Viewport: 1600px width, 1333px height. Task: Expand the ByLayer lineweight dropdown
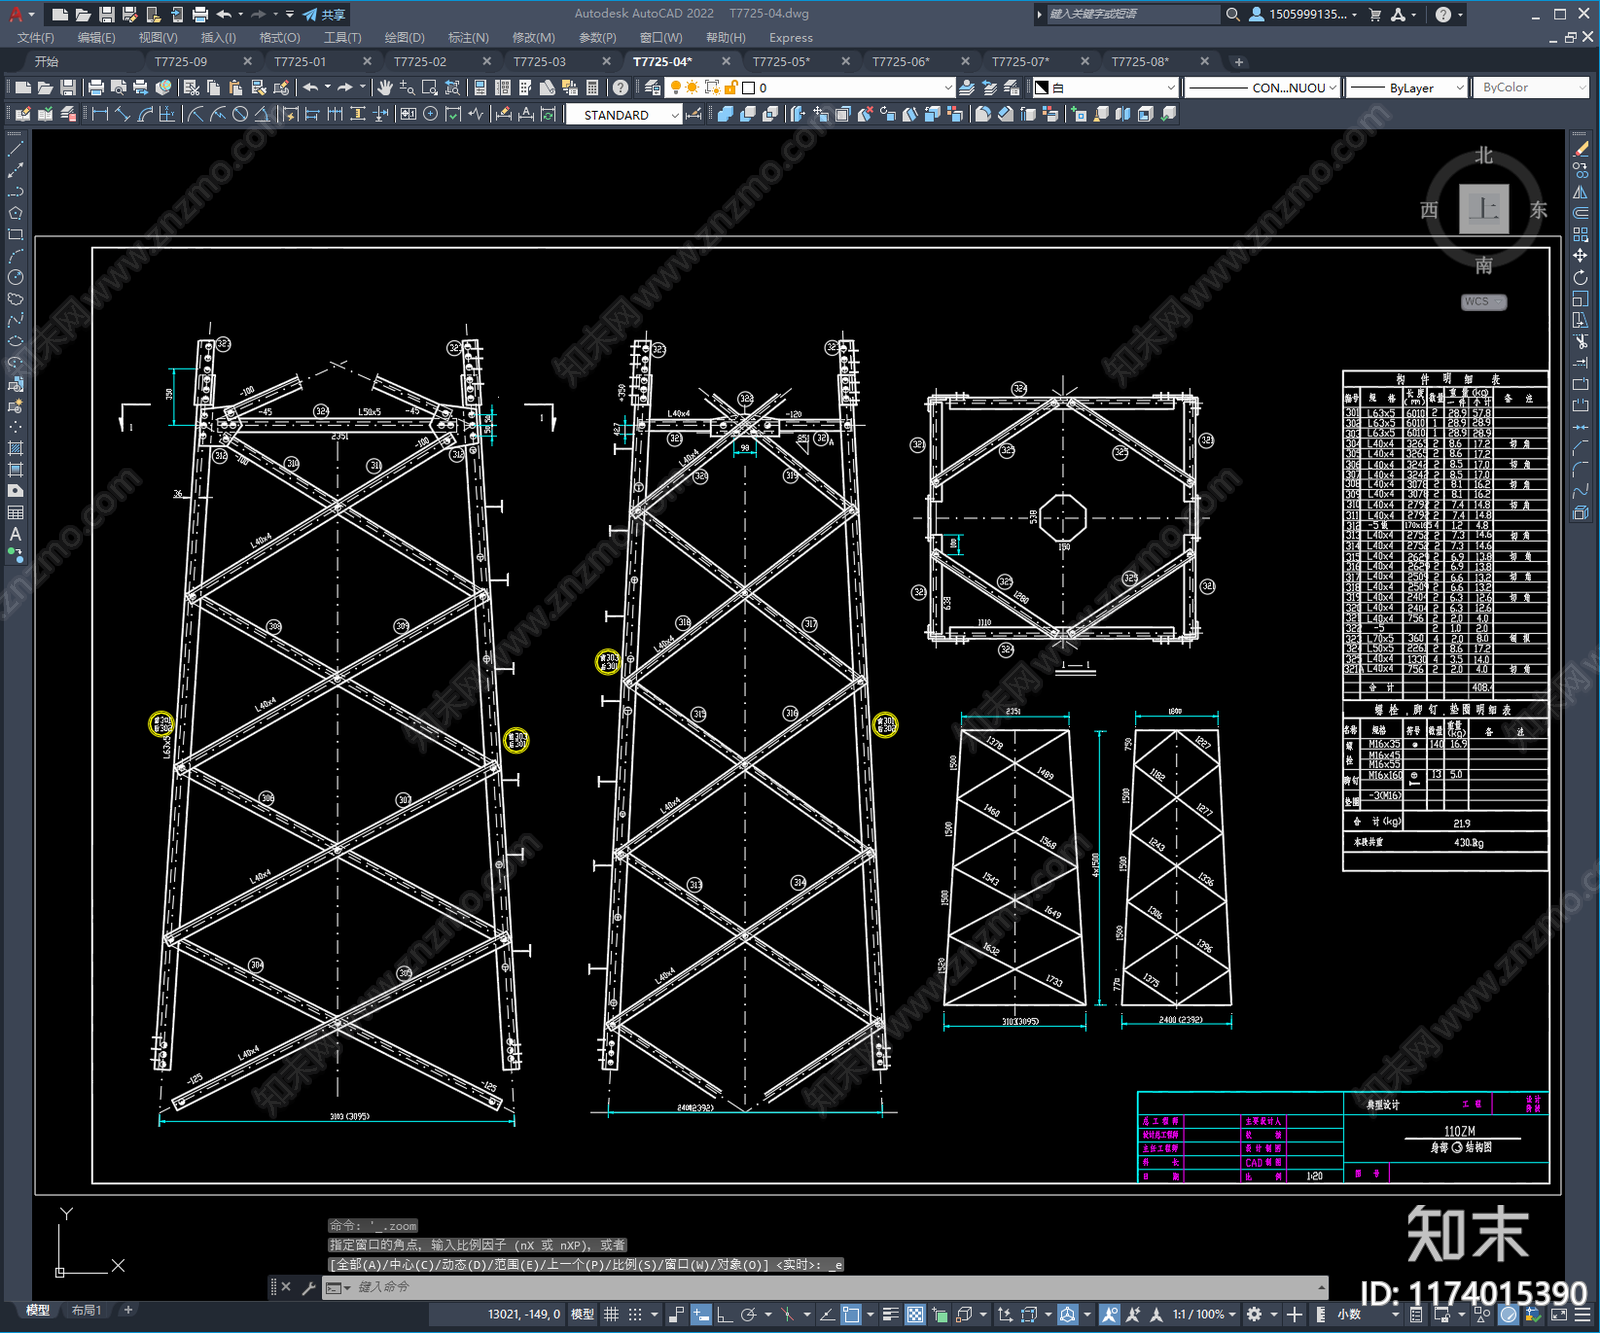tap(1407, 88)
